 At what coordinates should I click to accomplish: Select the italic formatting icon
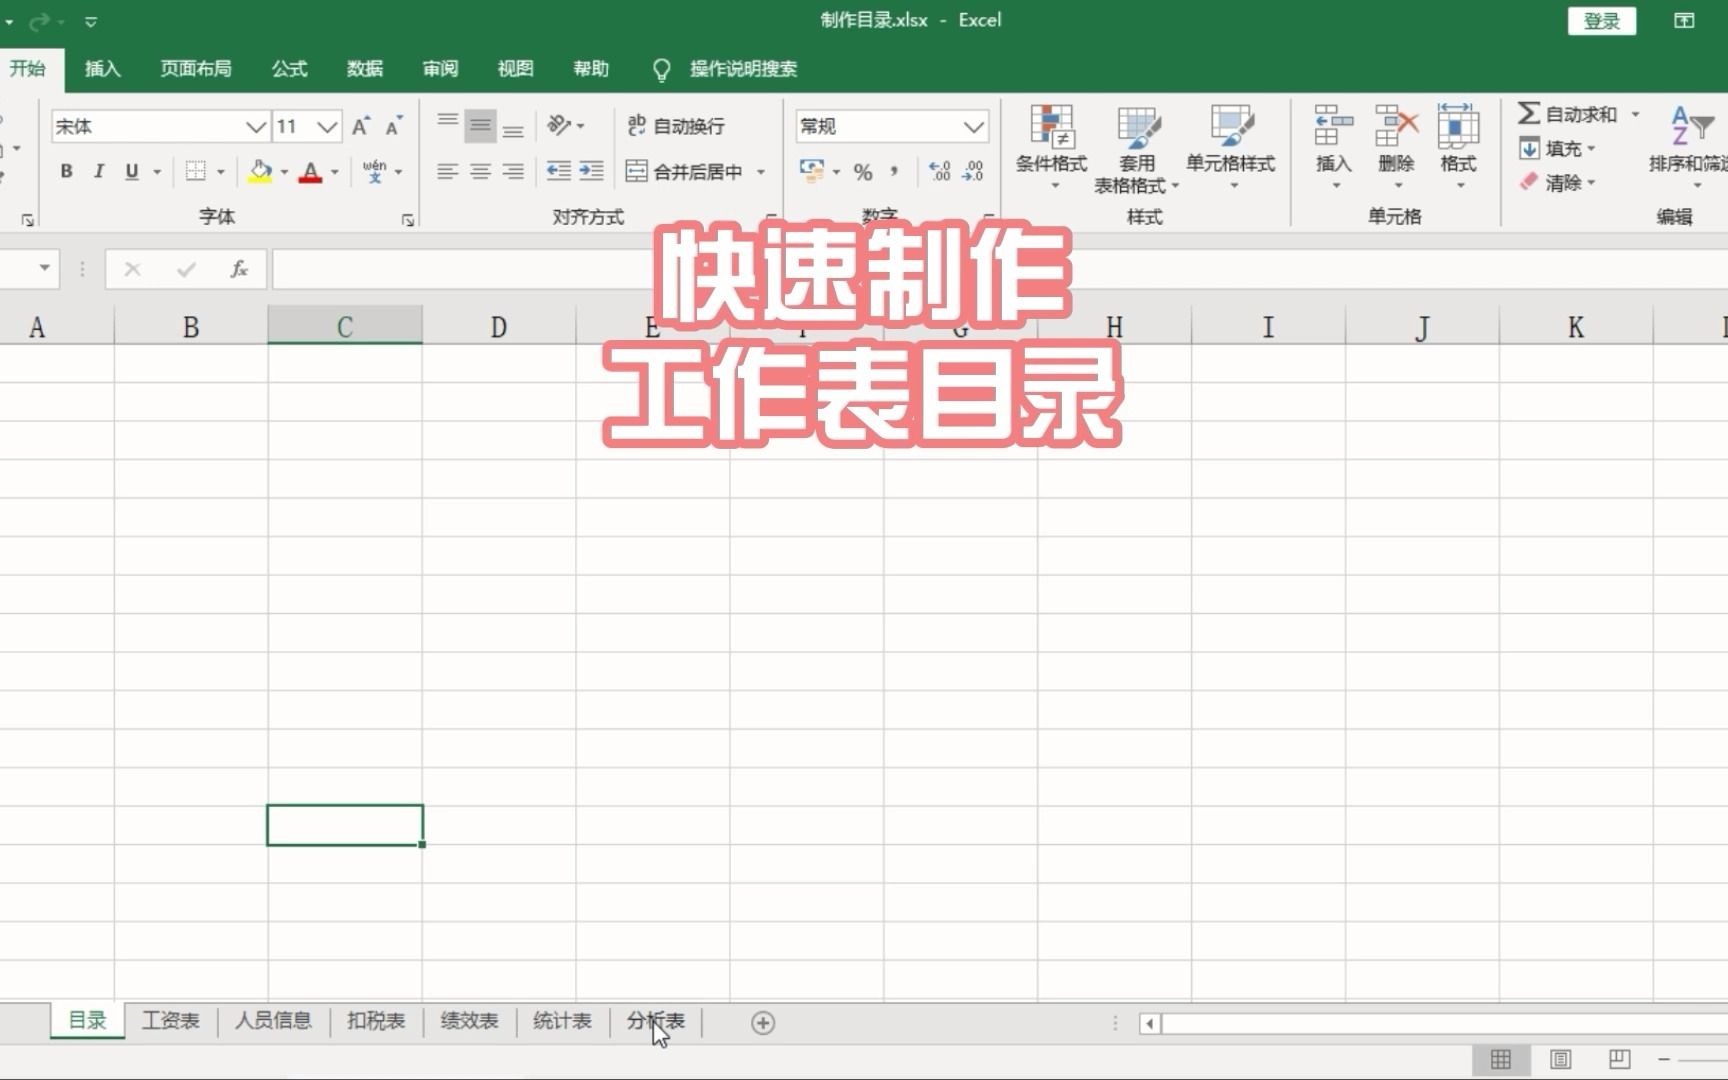pyautogui.click(x=98, y=171)
